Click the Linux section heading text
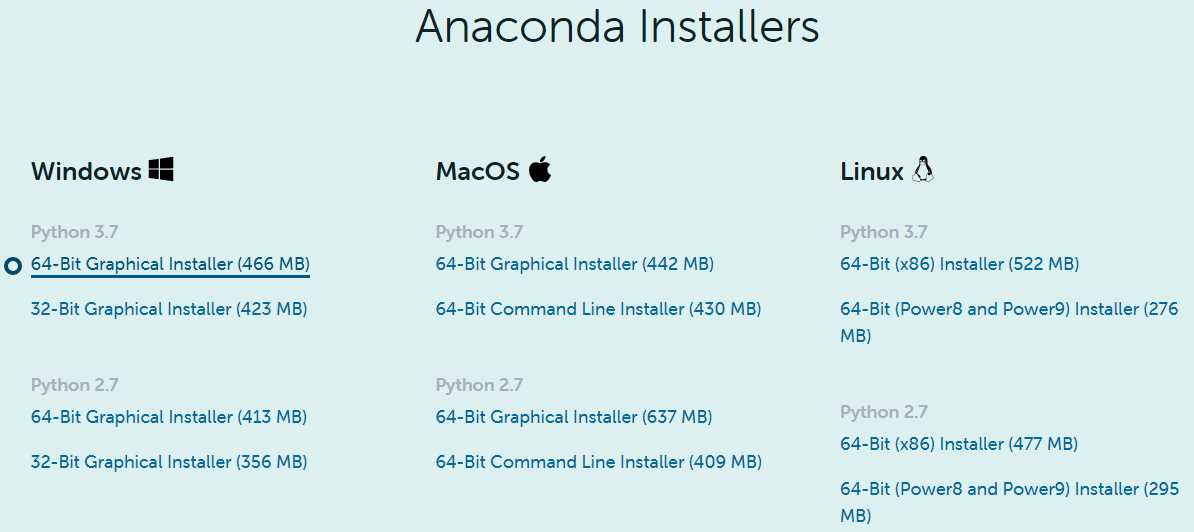This screenshot has height=532, width=1194. 872,171
